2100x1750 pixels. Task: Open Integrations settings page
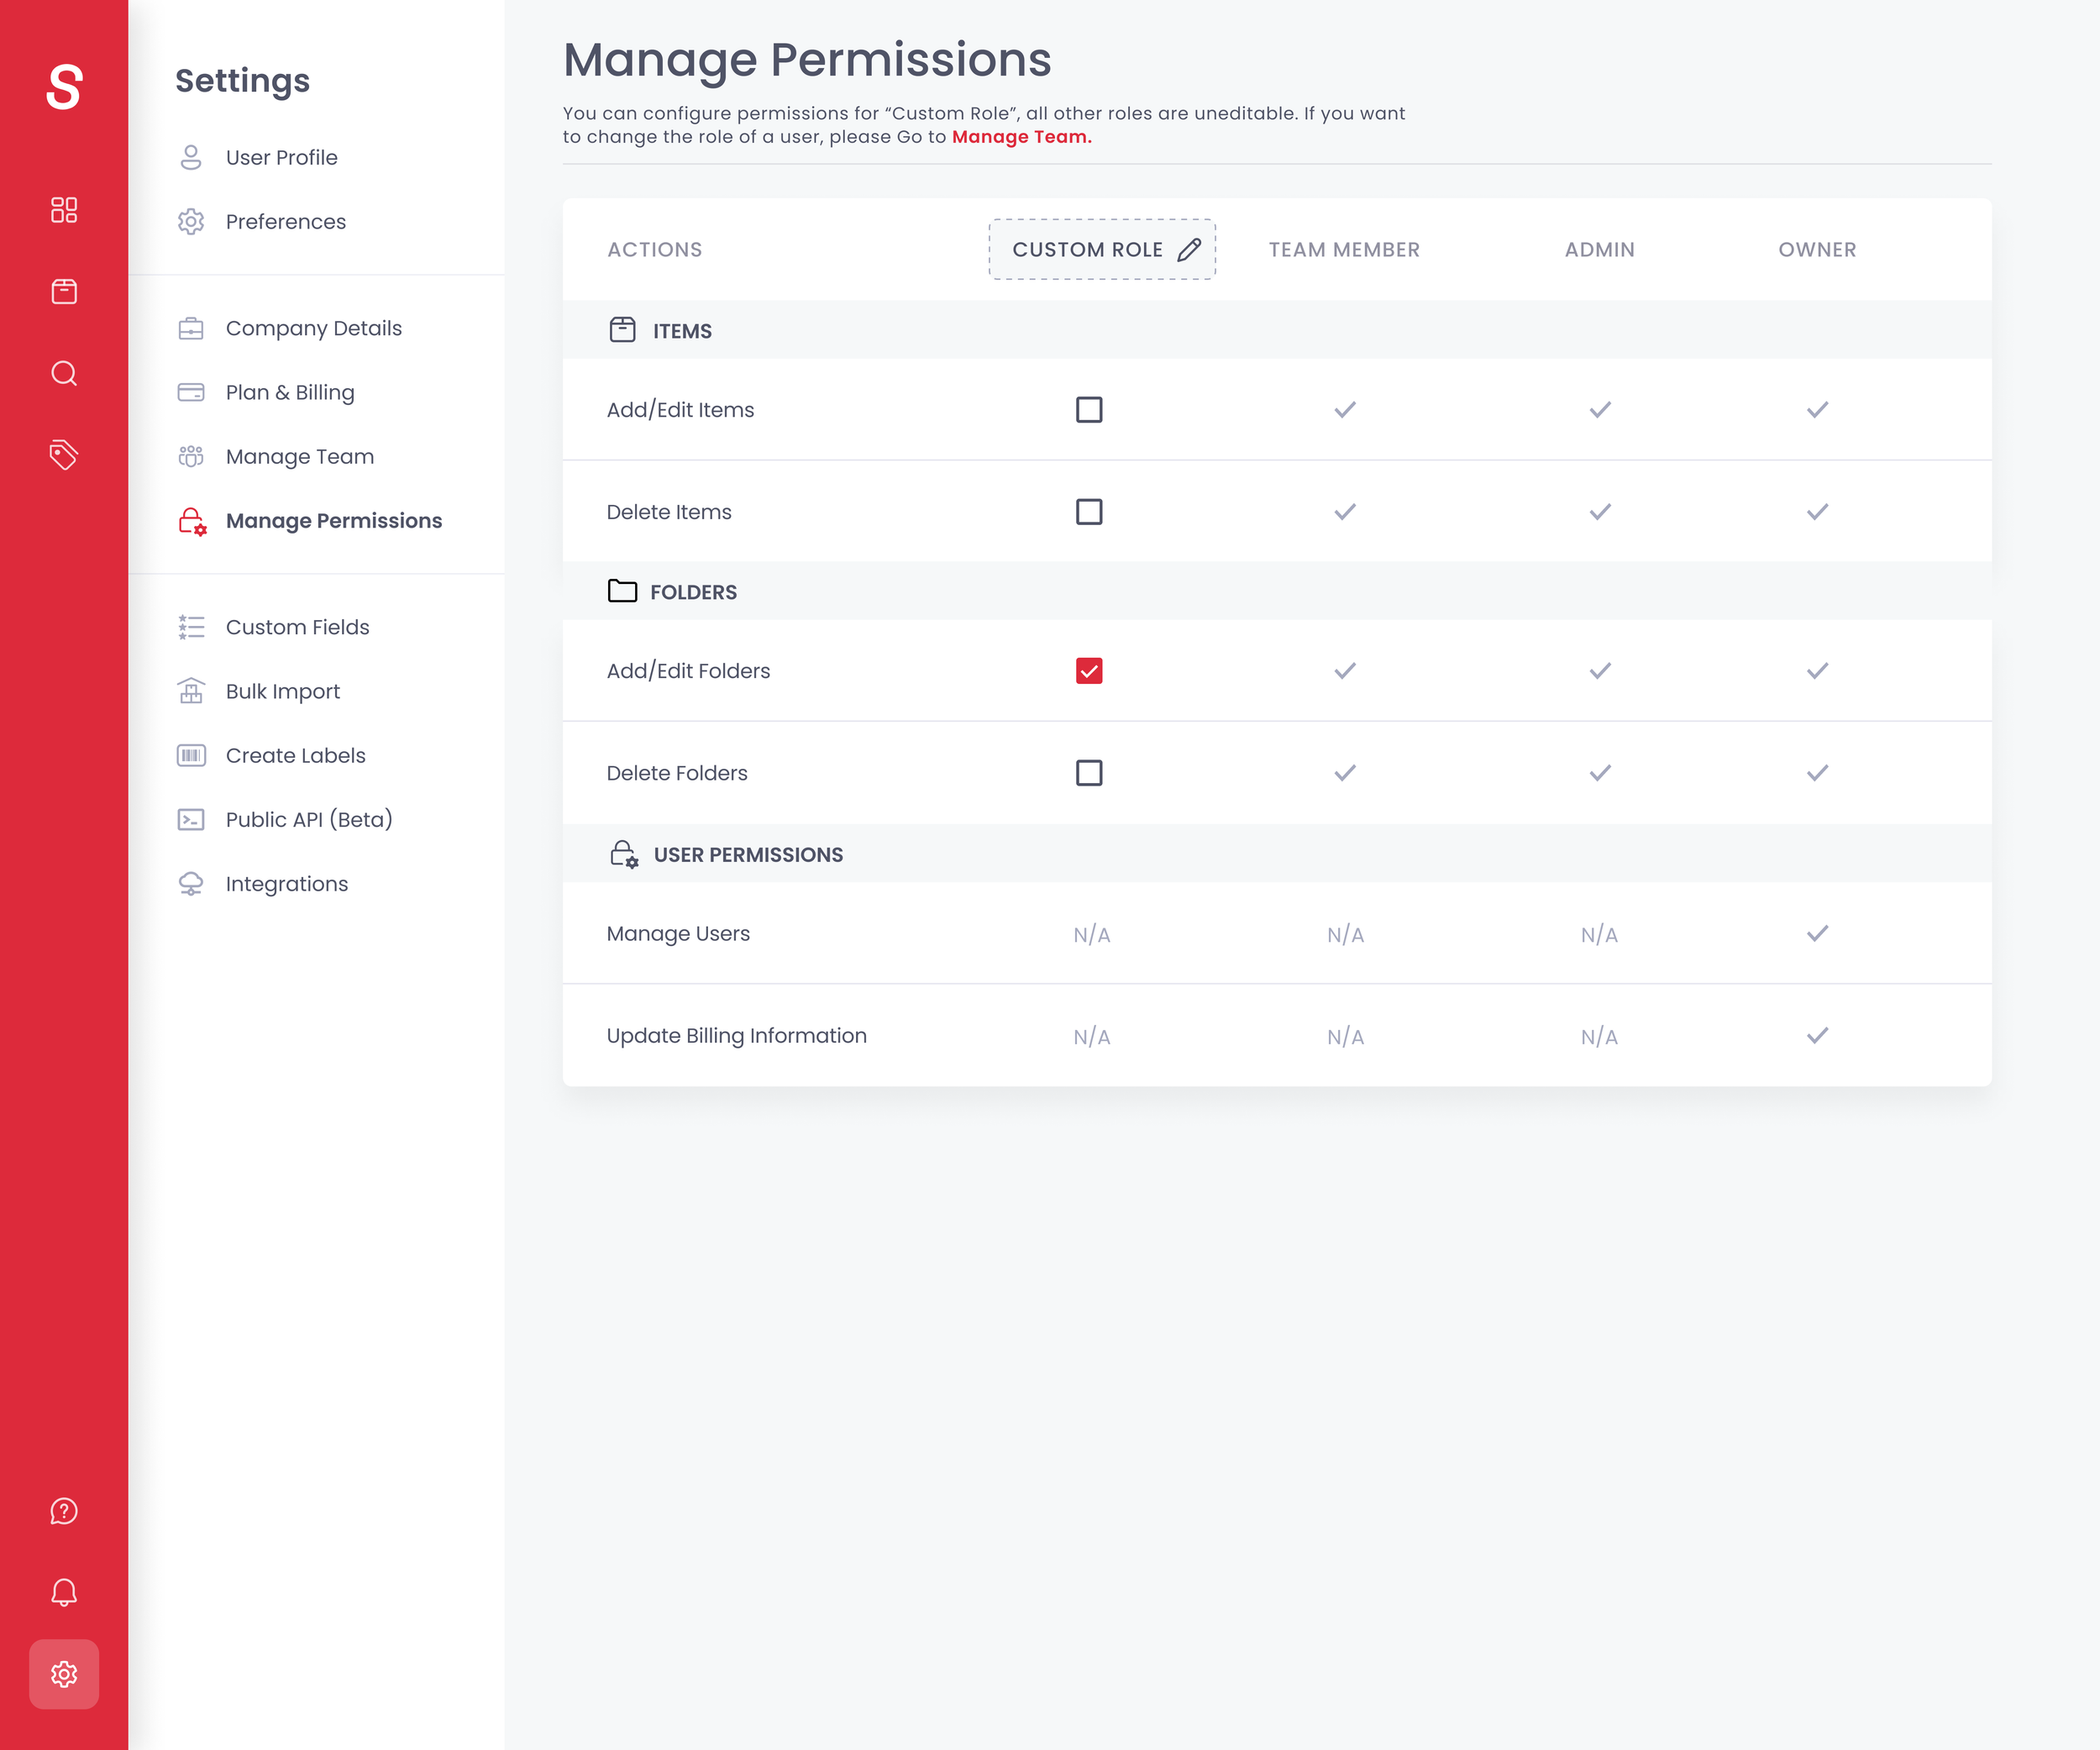click(286, 884)
